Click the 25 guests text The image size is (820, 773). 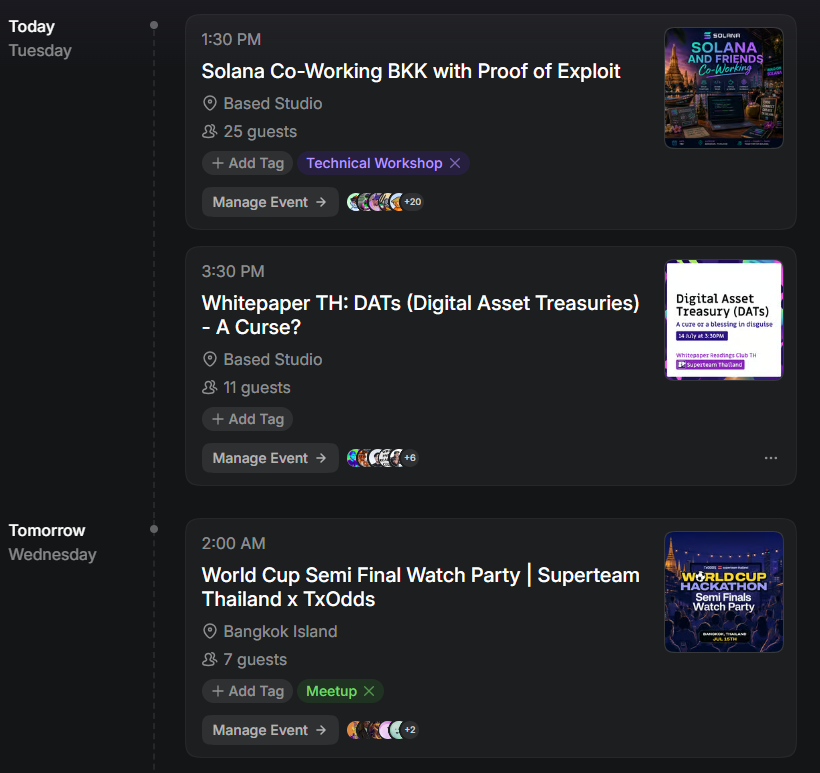(260, 132)
